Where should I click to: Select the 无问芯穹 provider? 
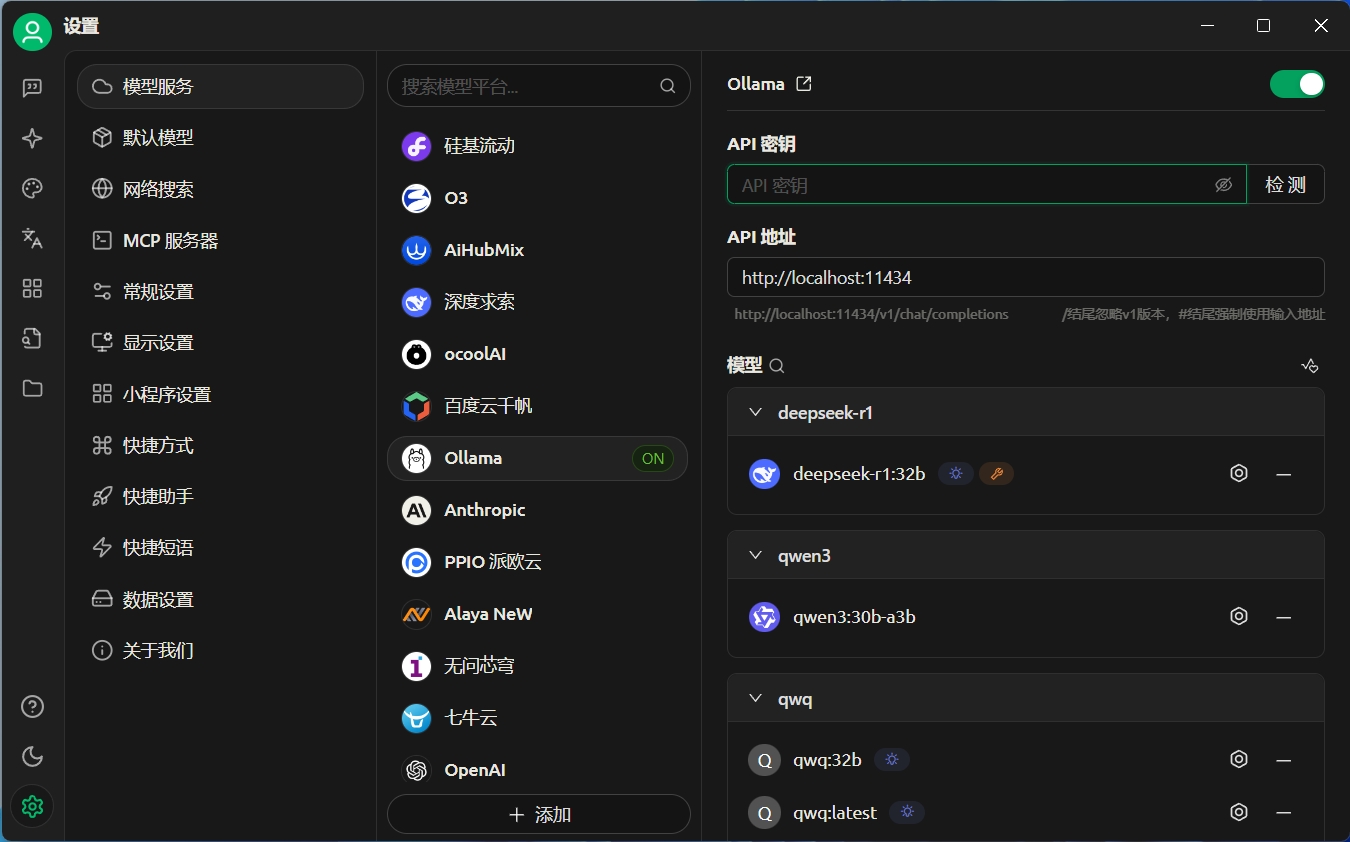point(538,666)
